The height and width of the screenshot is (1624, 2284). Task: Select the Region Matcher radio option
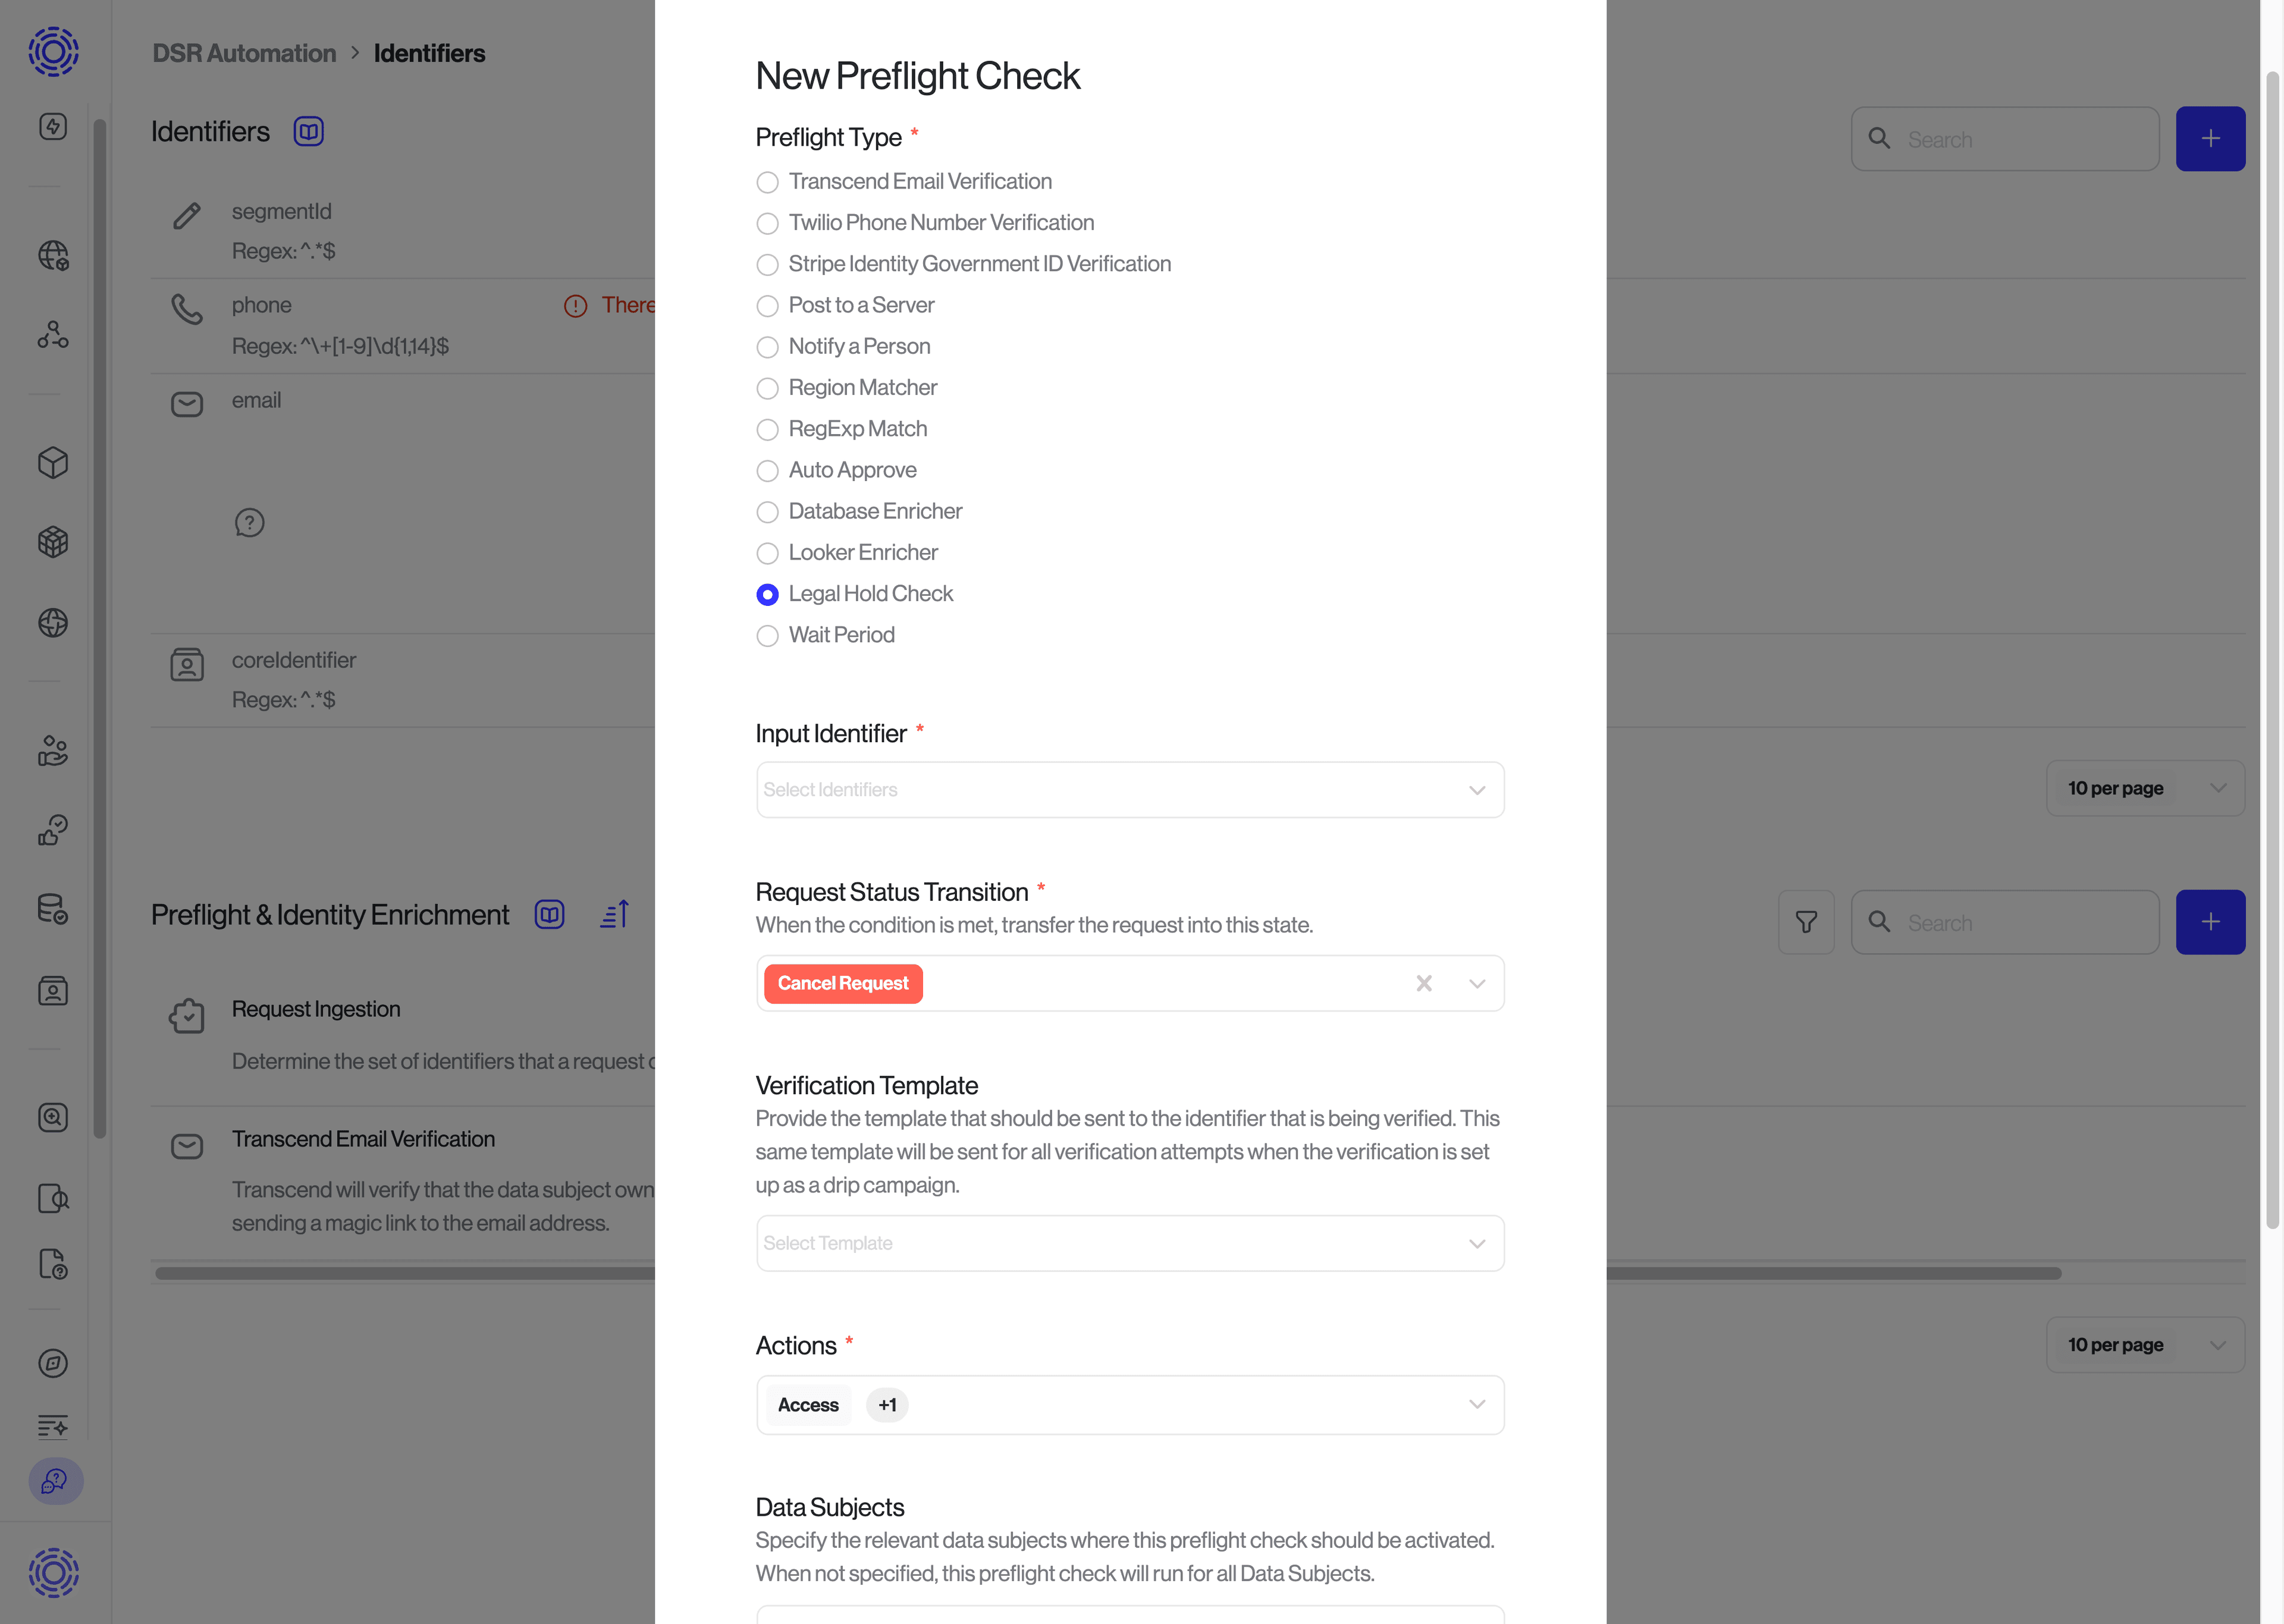[x=767, y=388]
